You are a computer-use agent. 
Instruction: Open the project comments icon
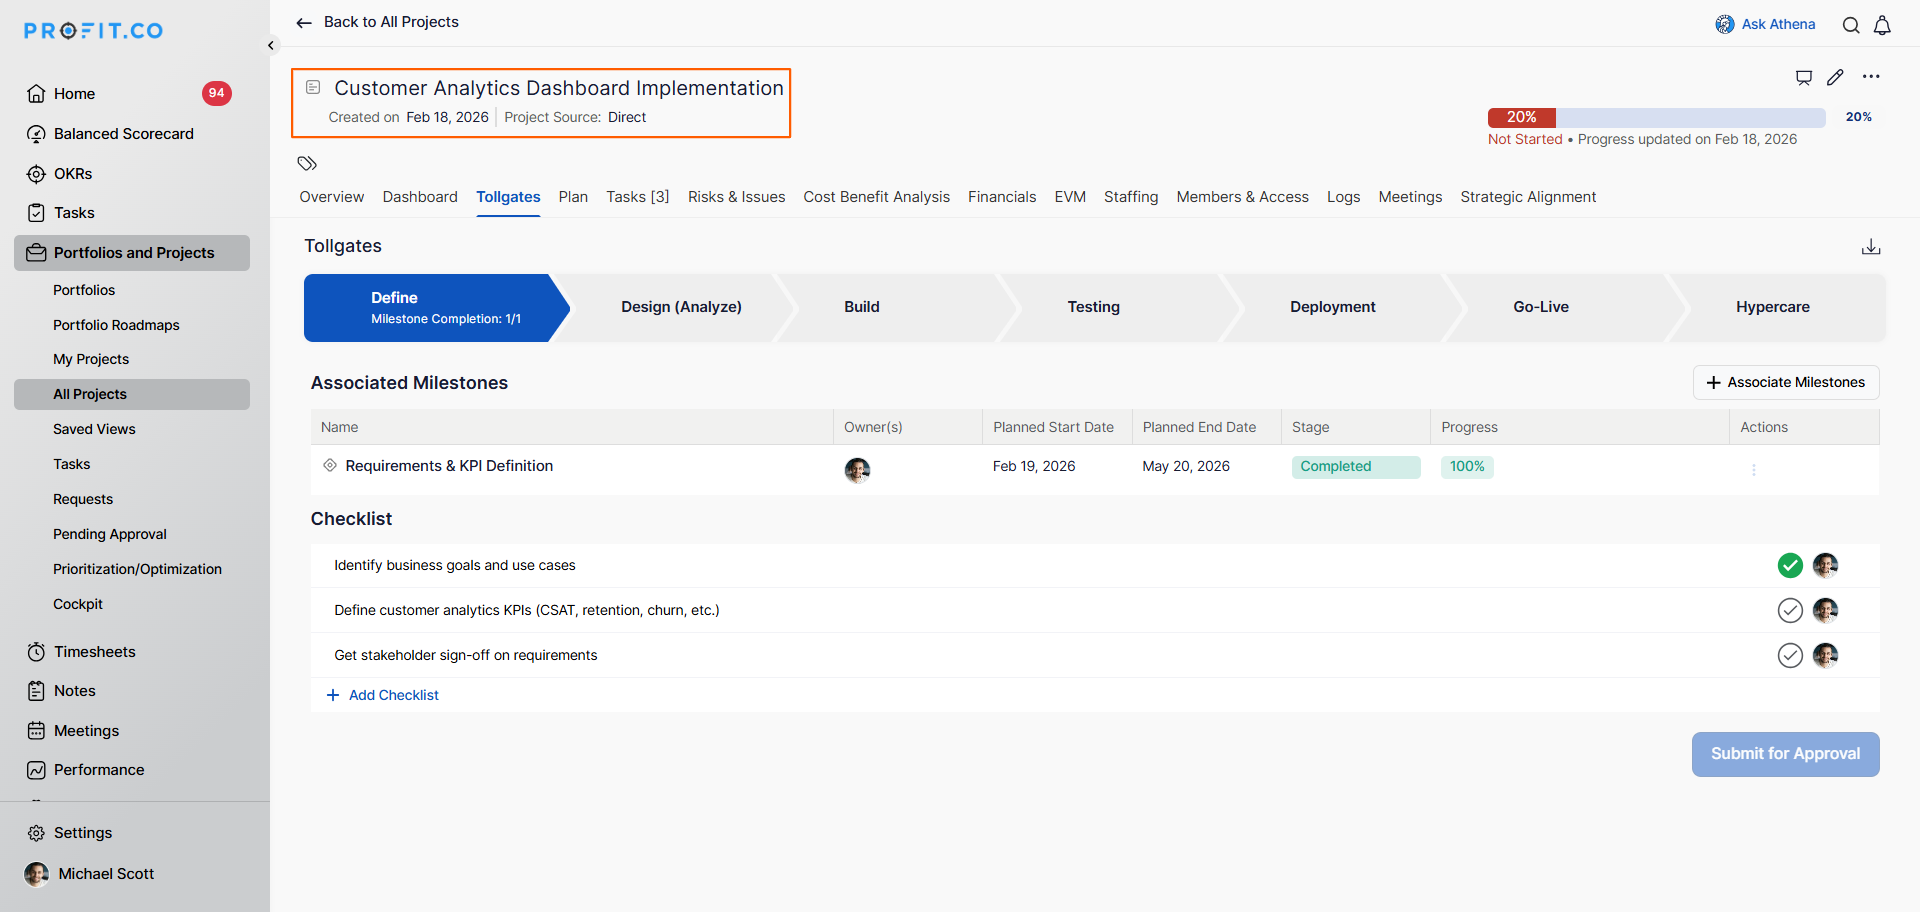point(1804,77)
